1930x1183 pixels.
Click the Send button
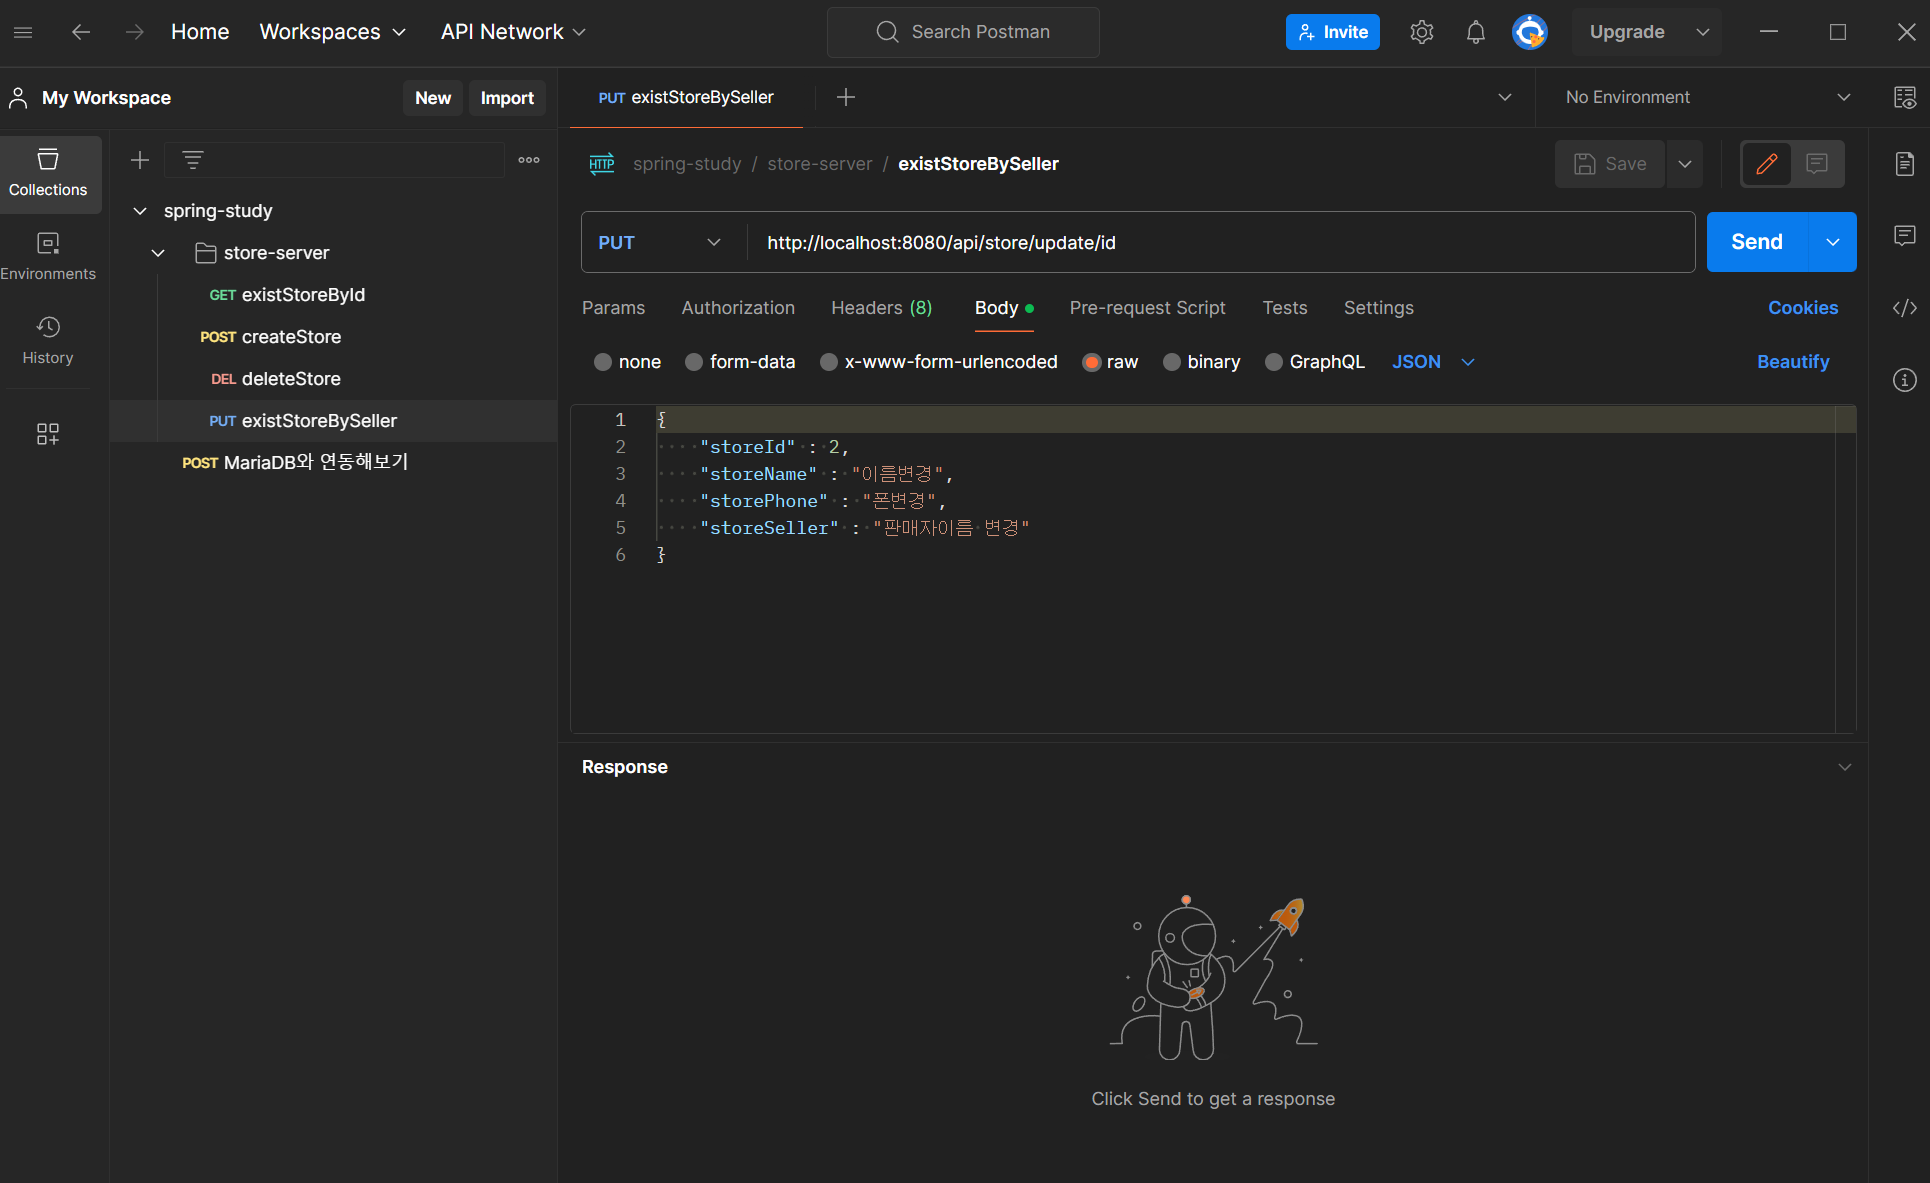[x=1756, y=242]
